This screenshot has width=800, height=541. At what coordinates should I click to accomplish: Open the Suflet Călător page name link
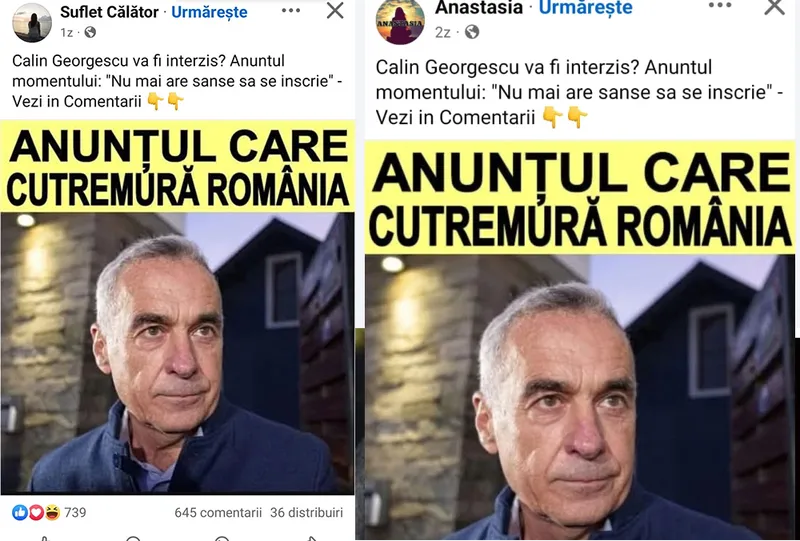(x=109, y=12)
